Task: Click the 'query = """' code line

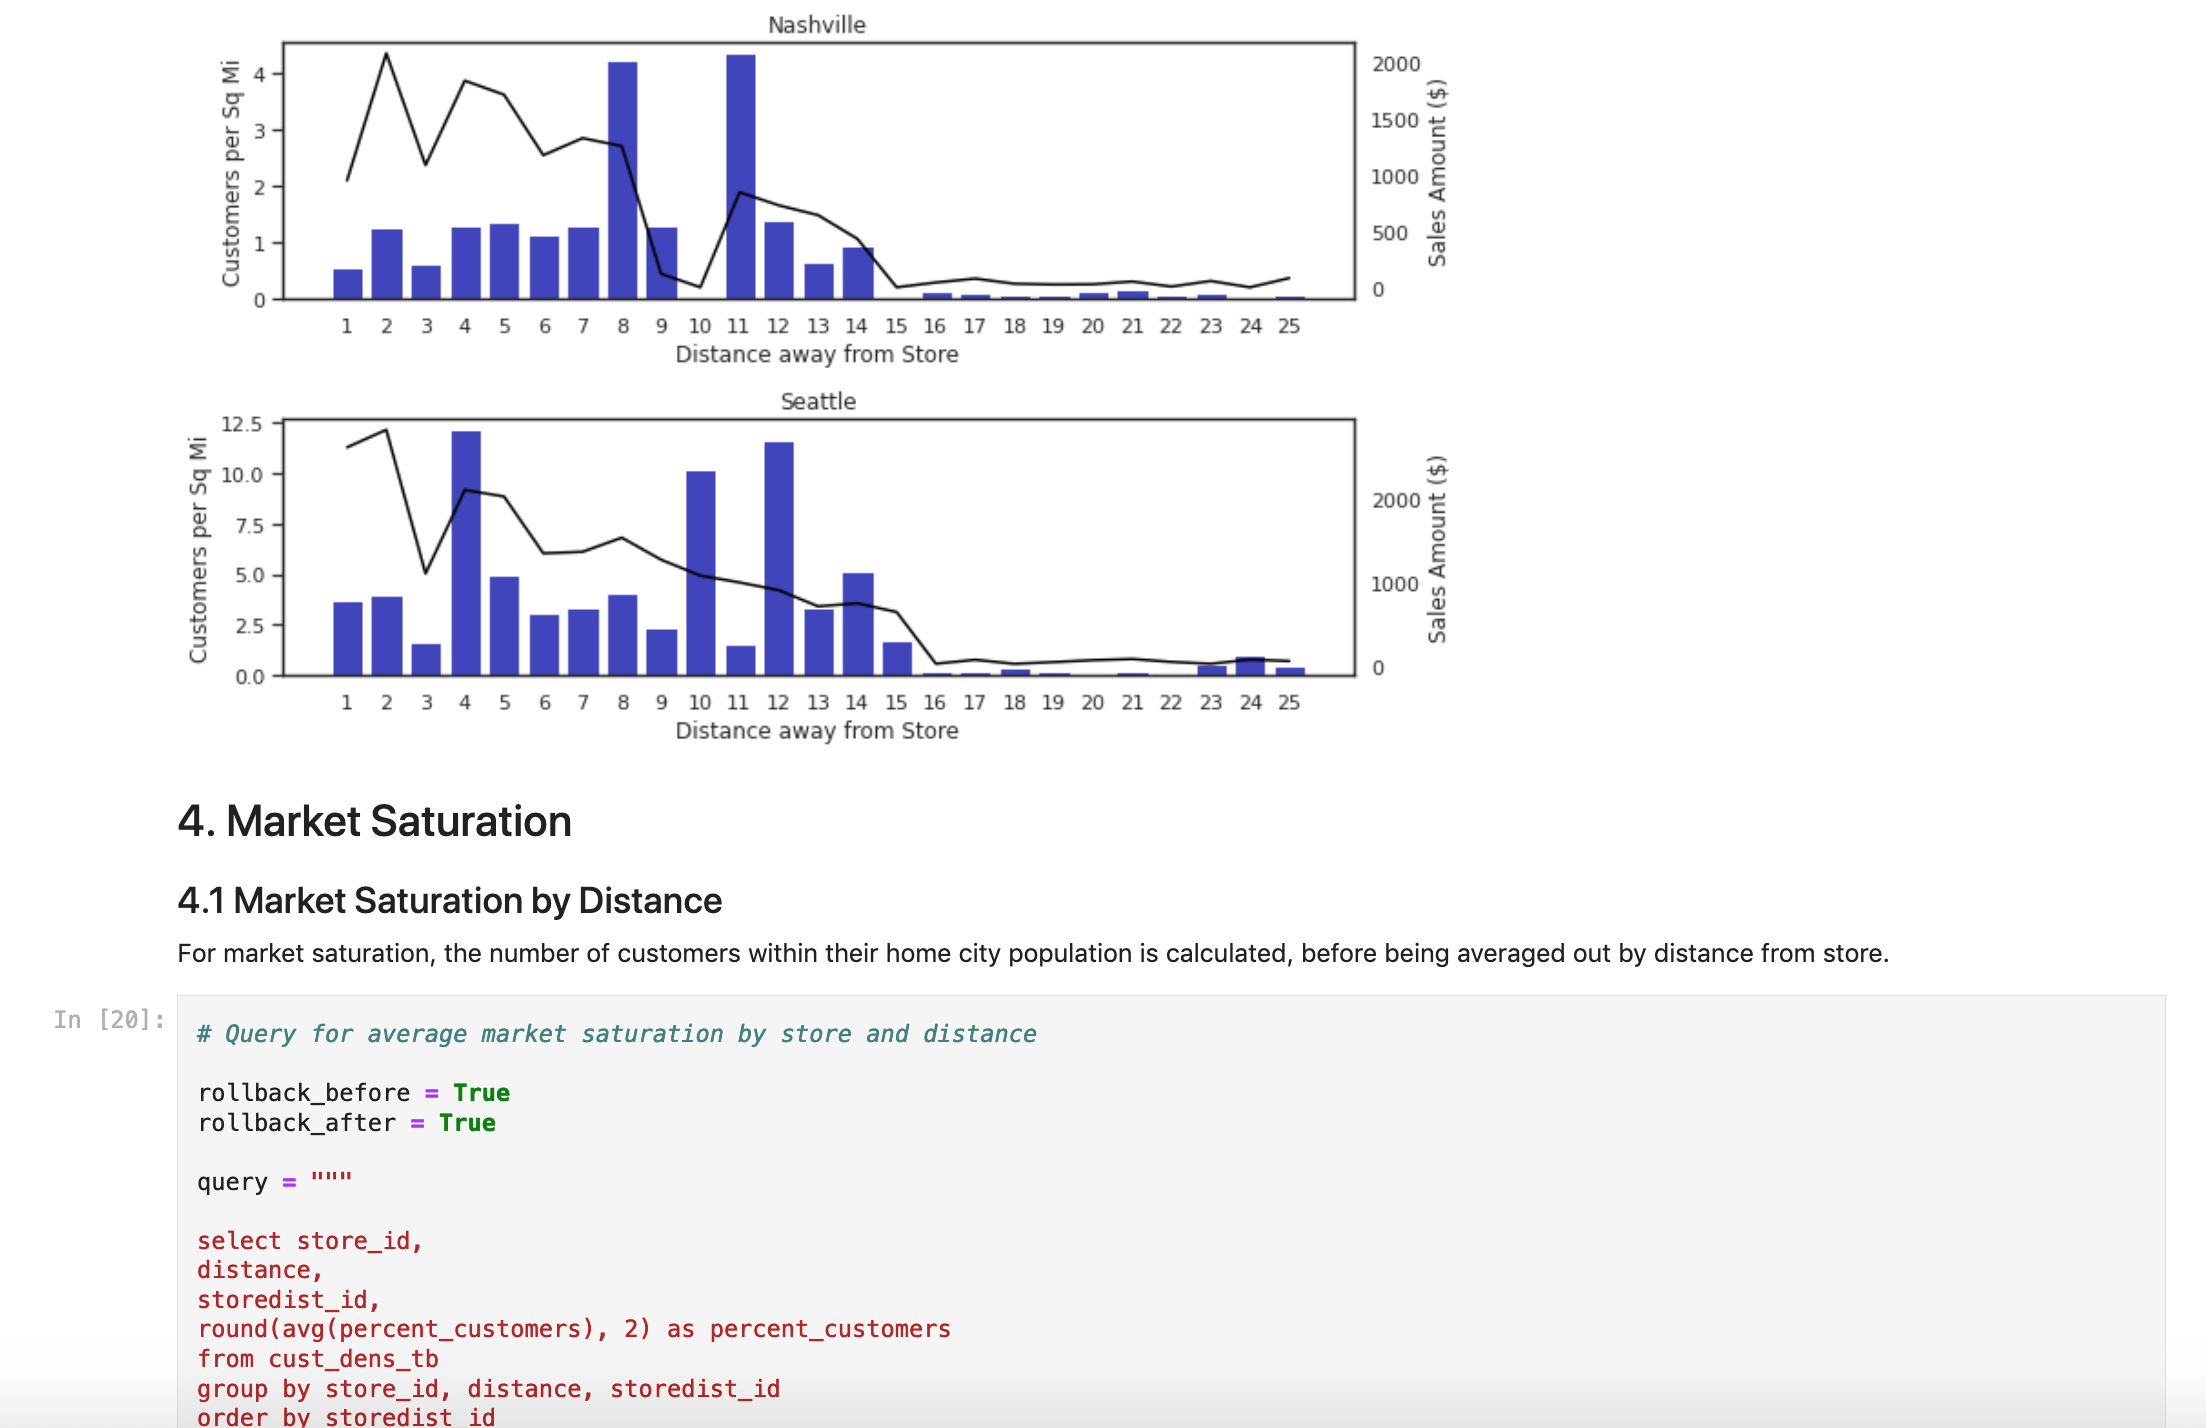Action: point(274,1182)
